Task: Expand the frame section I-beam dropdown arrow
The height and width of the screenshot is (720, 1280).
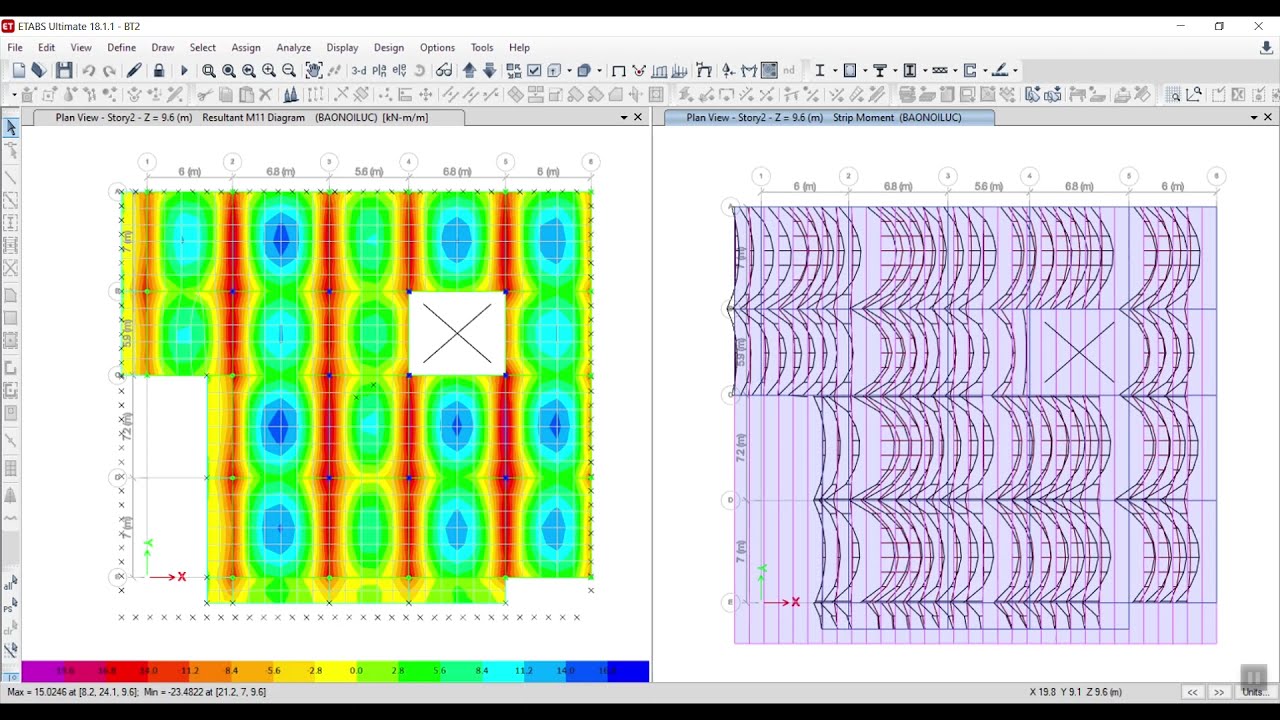Action: pyautogui.click(x=833, y=70)
